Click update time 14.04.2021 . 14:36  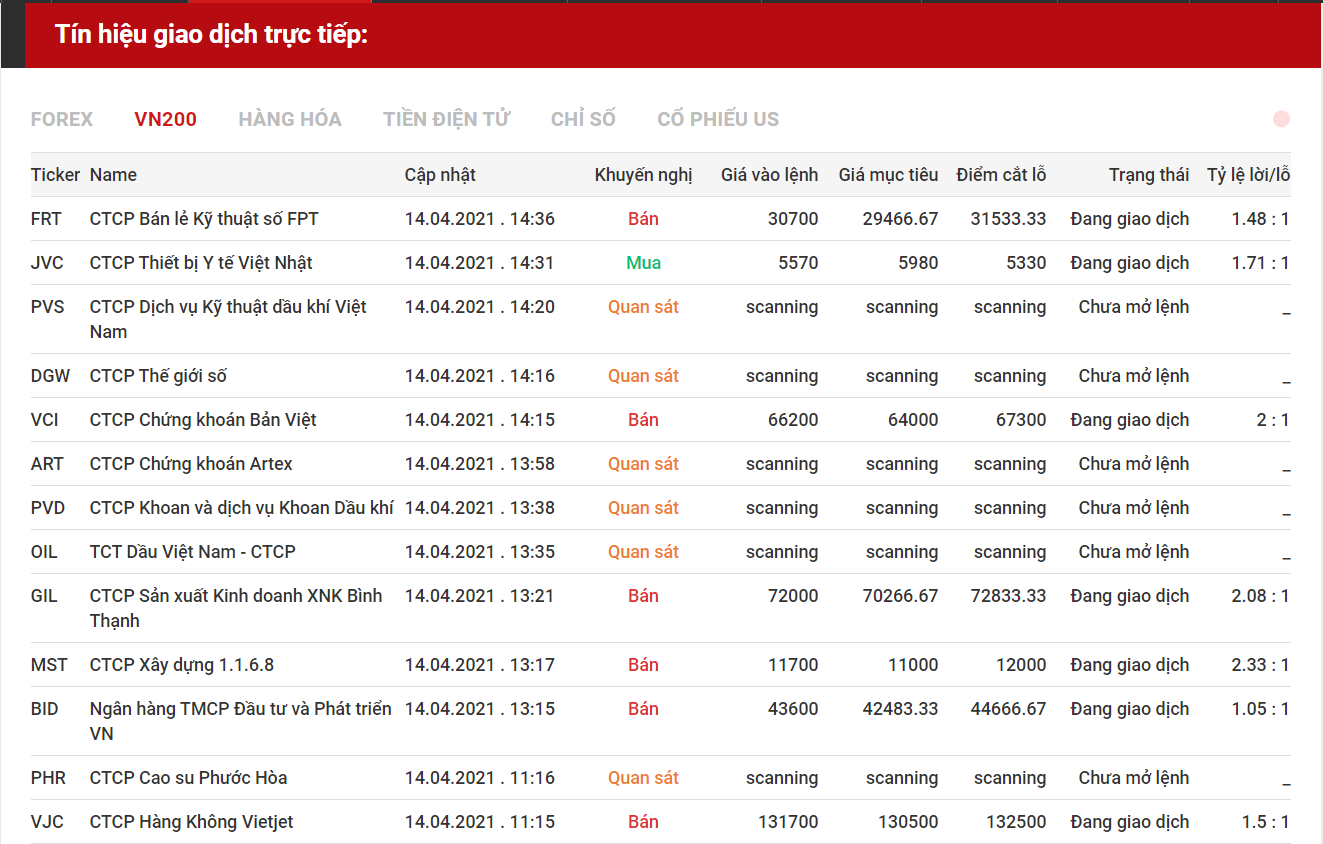click(x=480, y=219)
